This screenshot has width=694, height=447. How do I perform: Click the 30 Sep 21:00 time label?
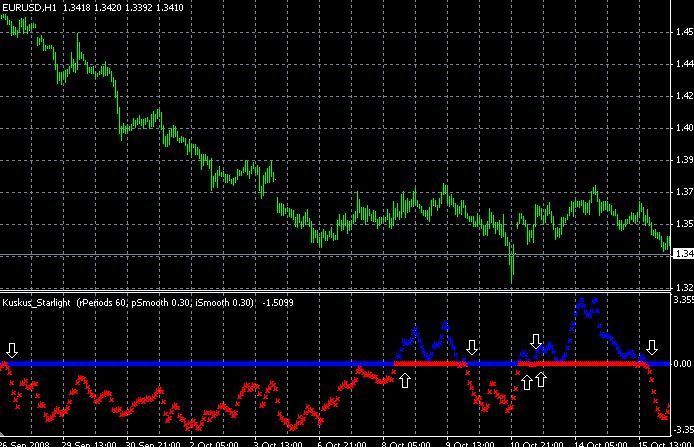(153, 443)
